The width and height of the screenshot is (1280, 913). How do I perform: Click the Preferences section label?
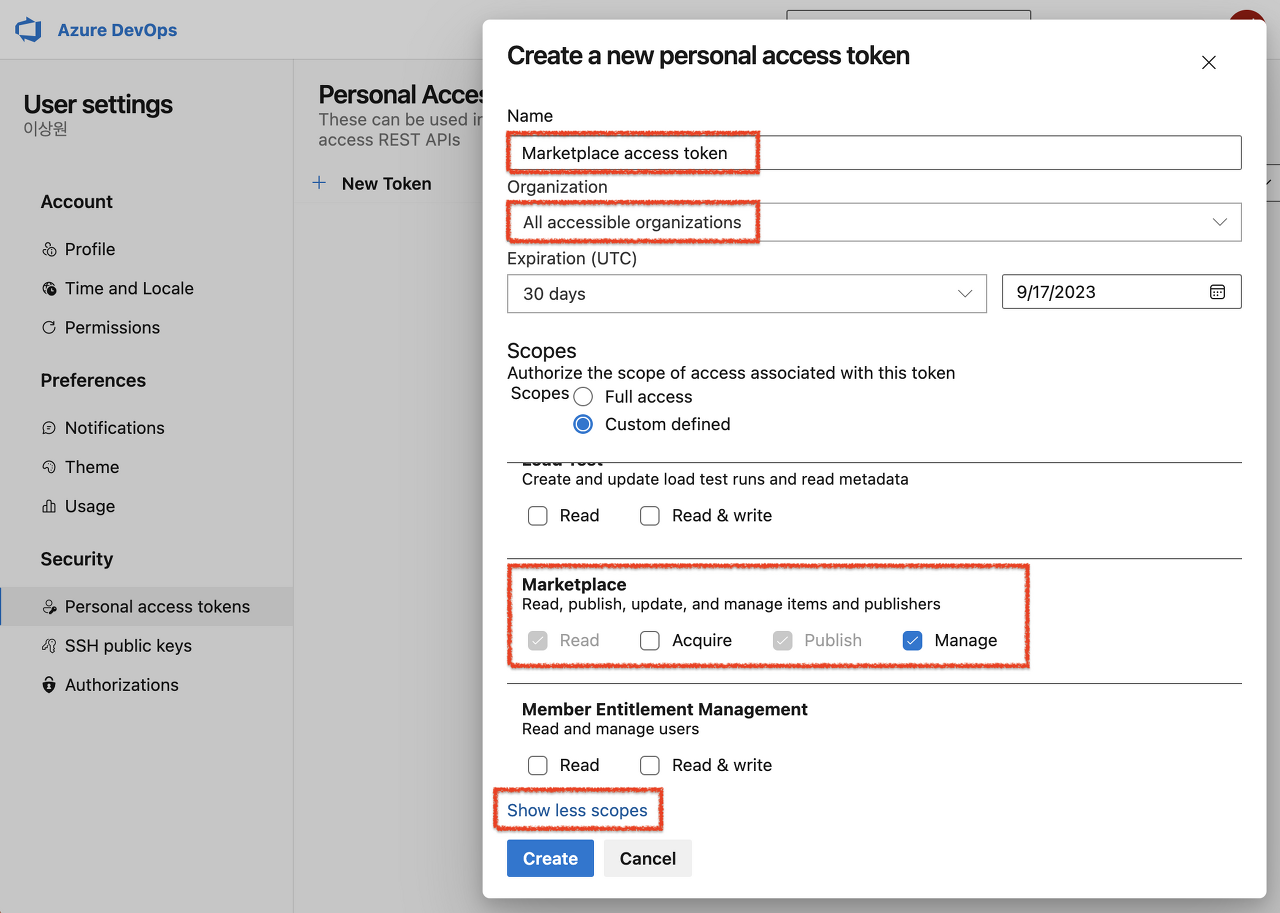pyautogui.click(x=93, y=380)
